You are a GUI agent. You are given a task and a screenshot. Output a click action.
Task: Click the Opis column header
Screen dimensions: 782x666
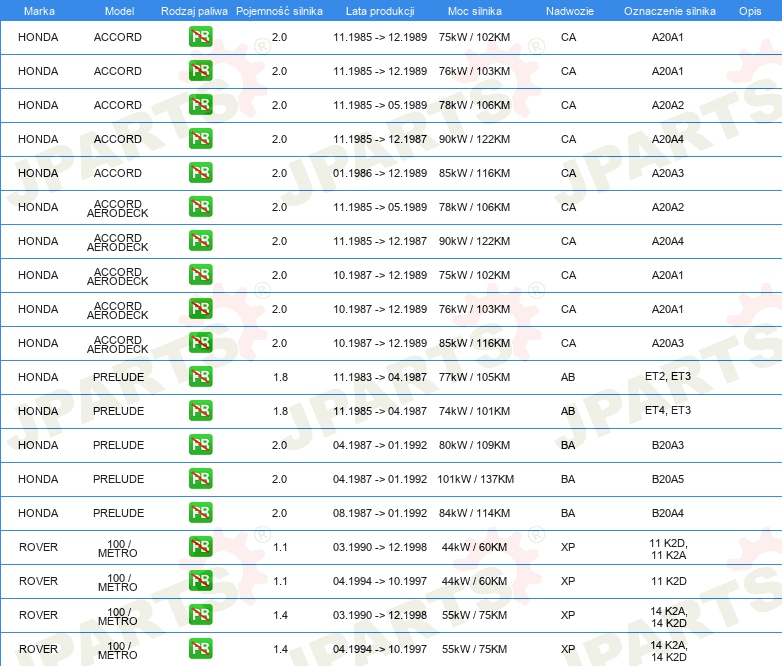coord(750,11)
